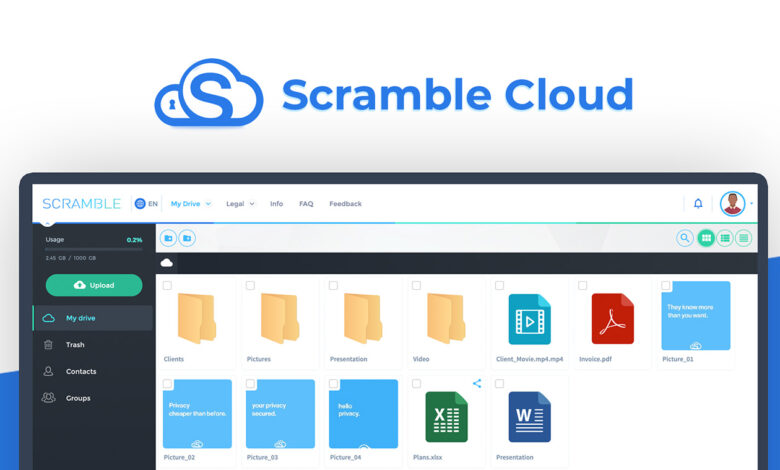Click the Invoice.pdf file name
Viewport: 780px width, 470px height.
tap(595, 359)
